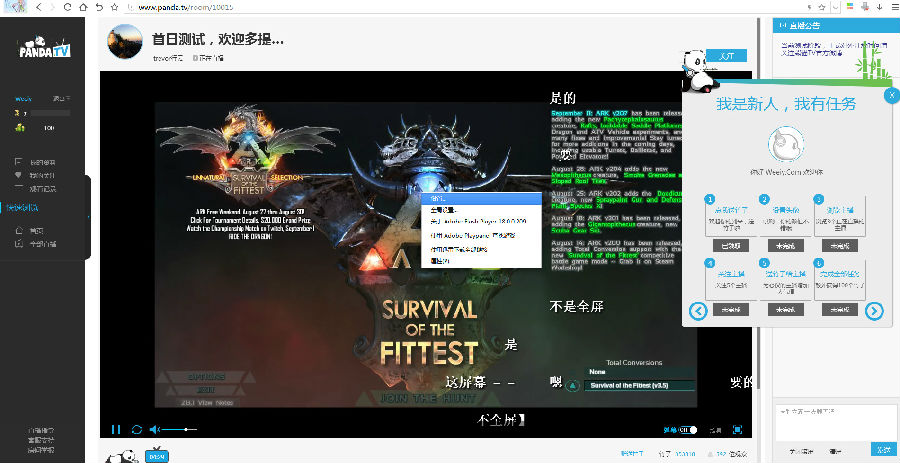Open task card number 5 in newcomer popup
The image size is (900, 463).
(785, 279)
